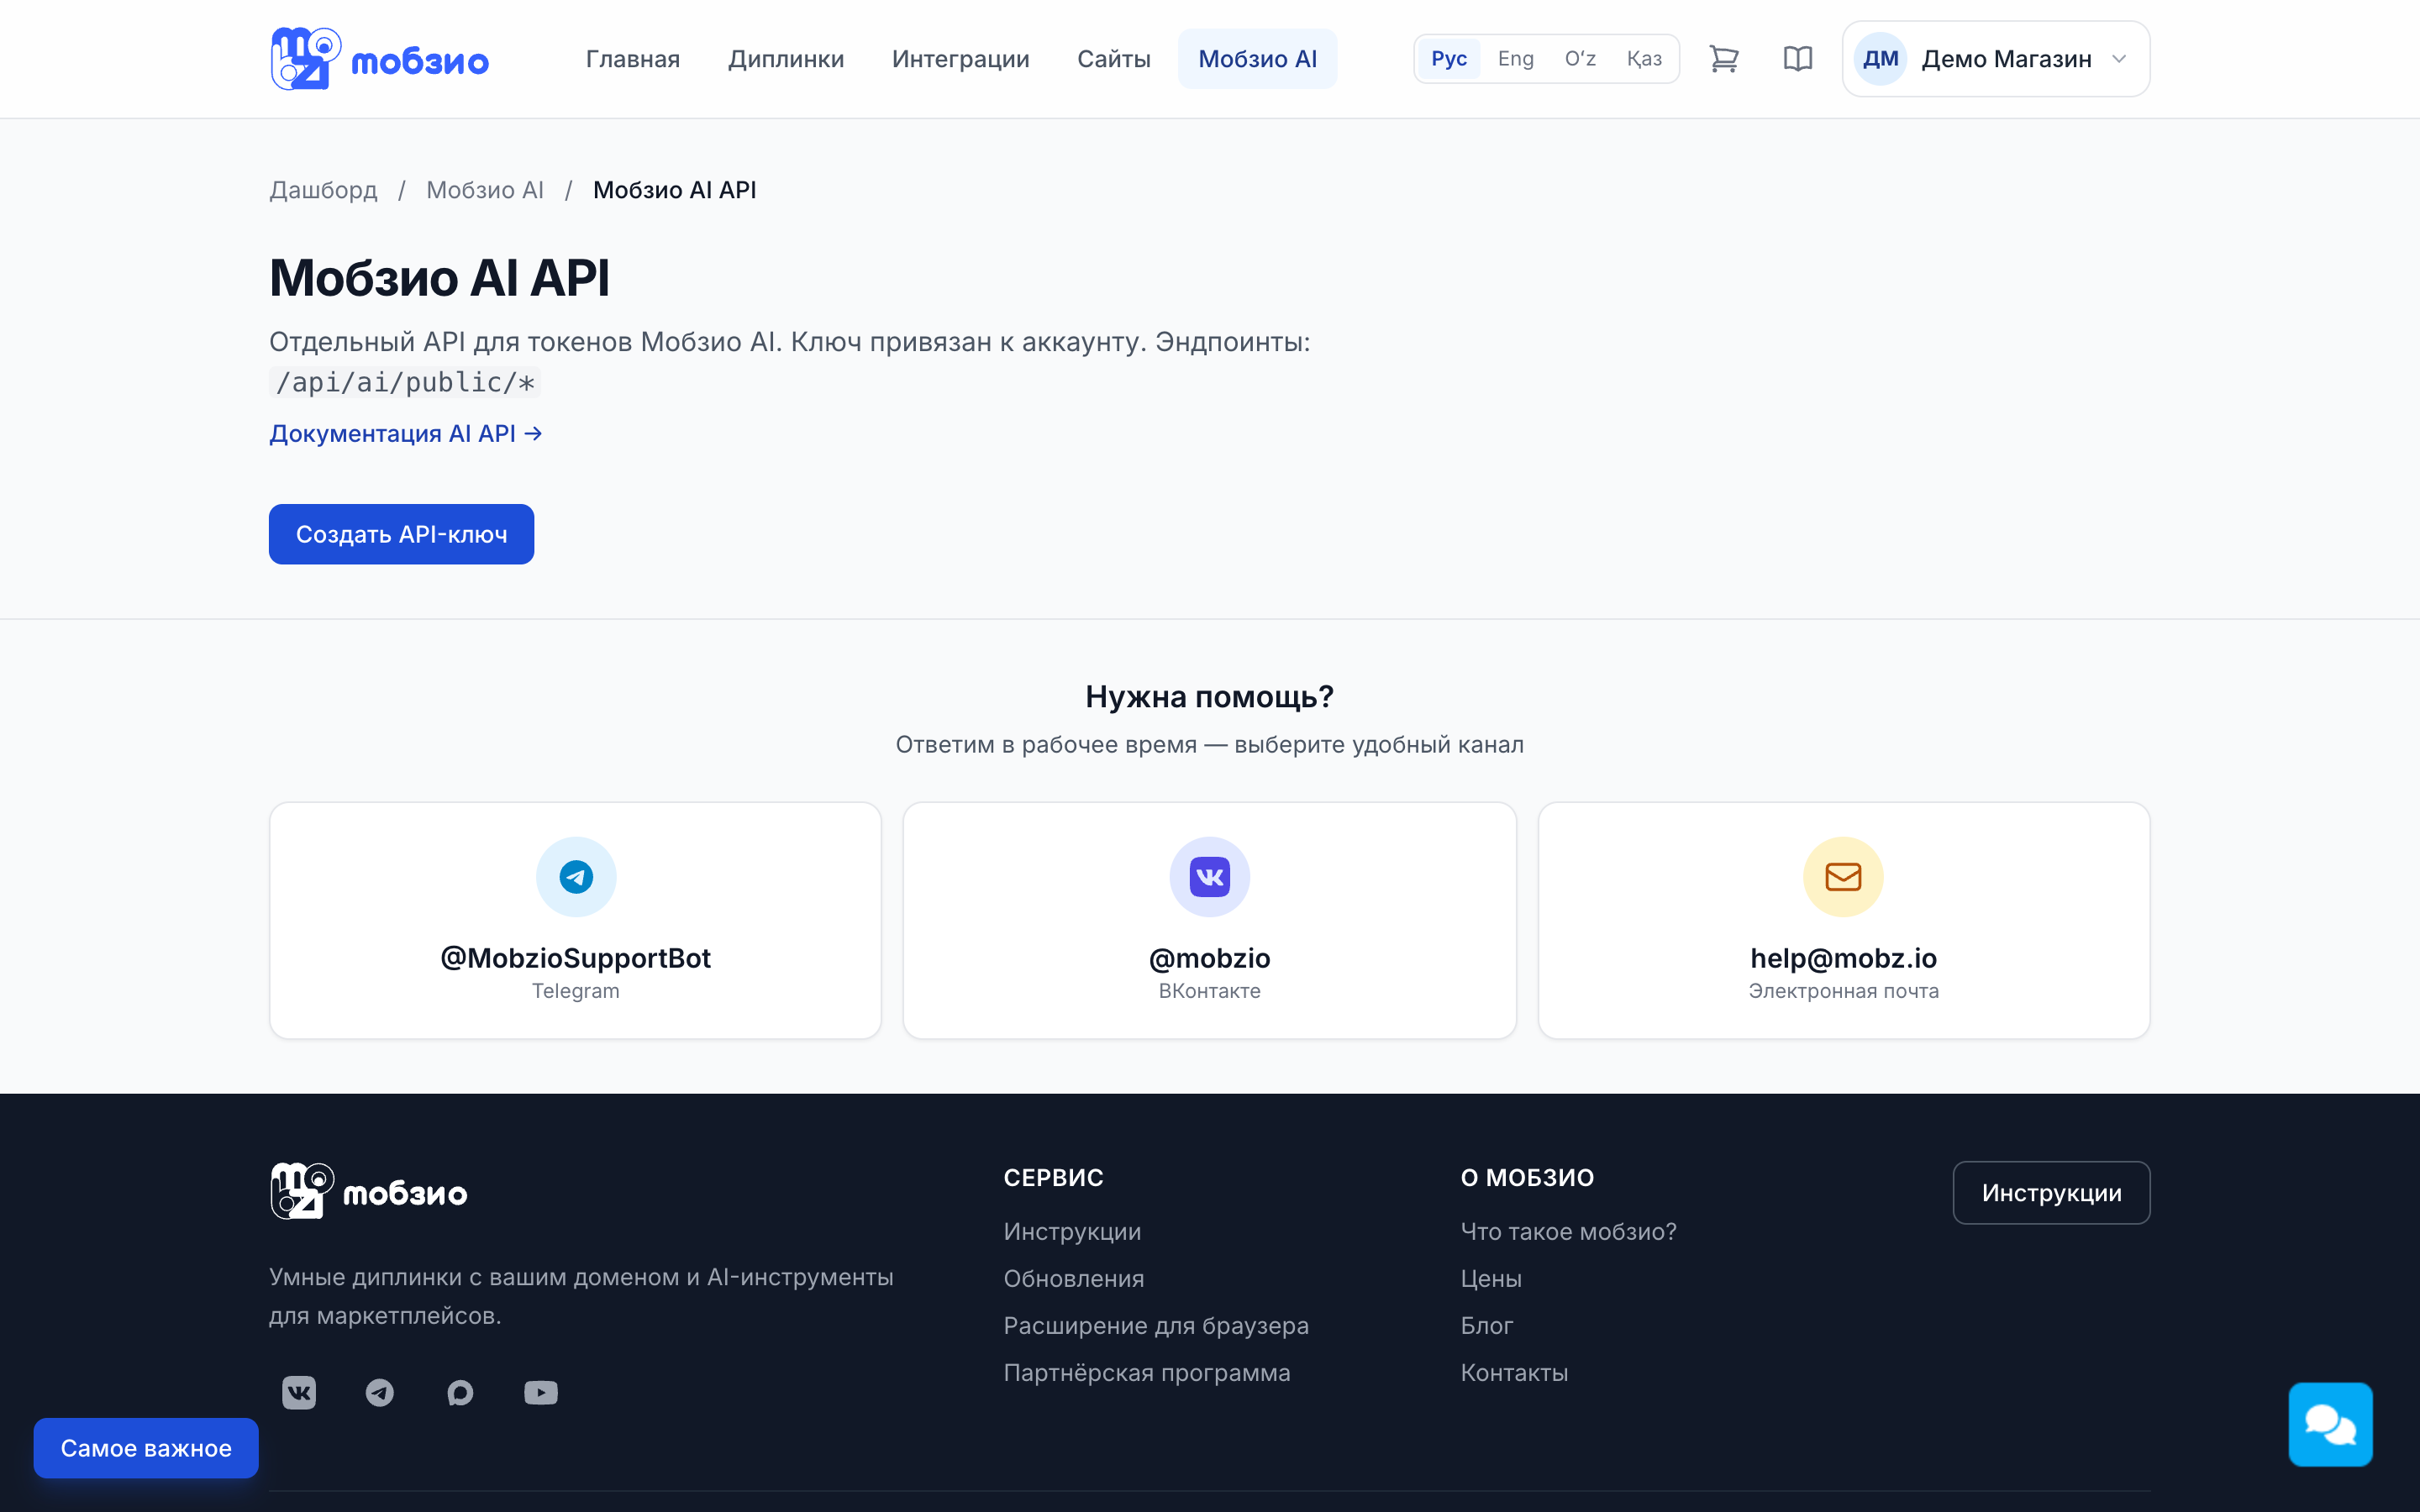This screenshot has height=1512, width=2420.
Task: Open the book icon in the header
Action: (1798, 59)
